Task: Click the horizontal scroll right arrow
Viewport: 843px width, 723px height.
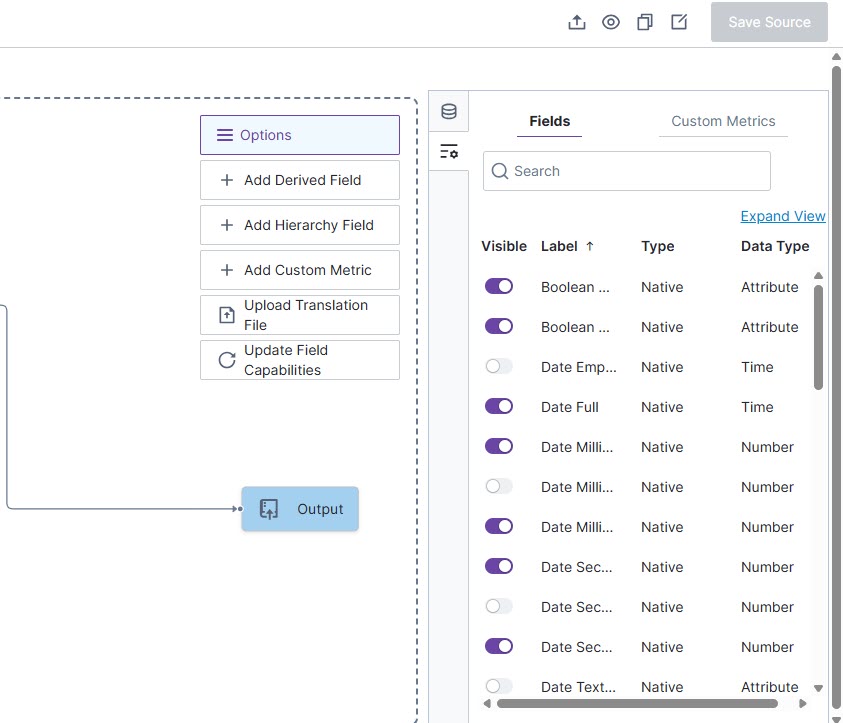Action: click(803, 704)
